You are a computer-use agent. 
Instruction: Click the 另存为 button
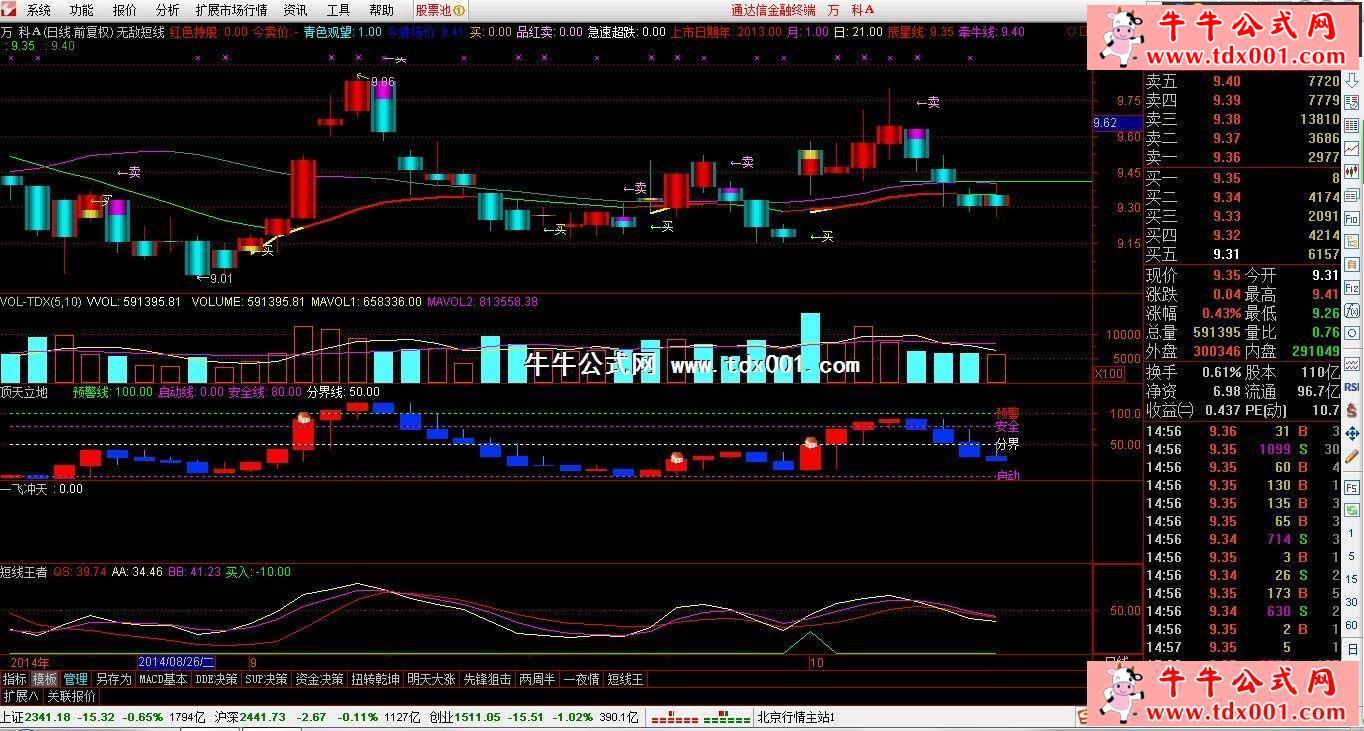113,679
